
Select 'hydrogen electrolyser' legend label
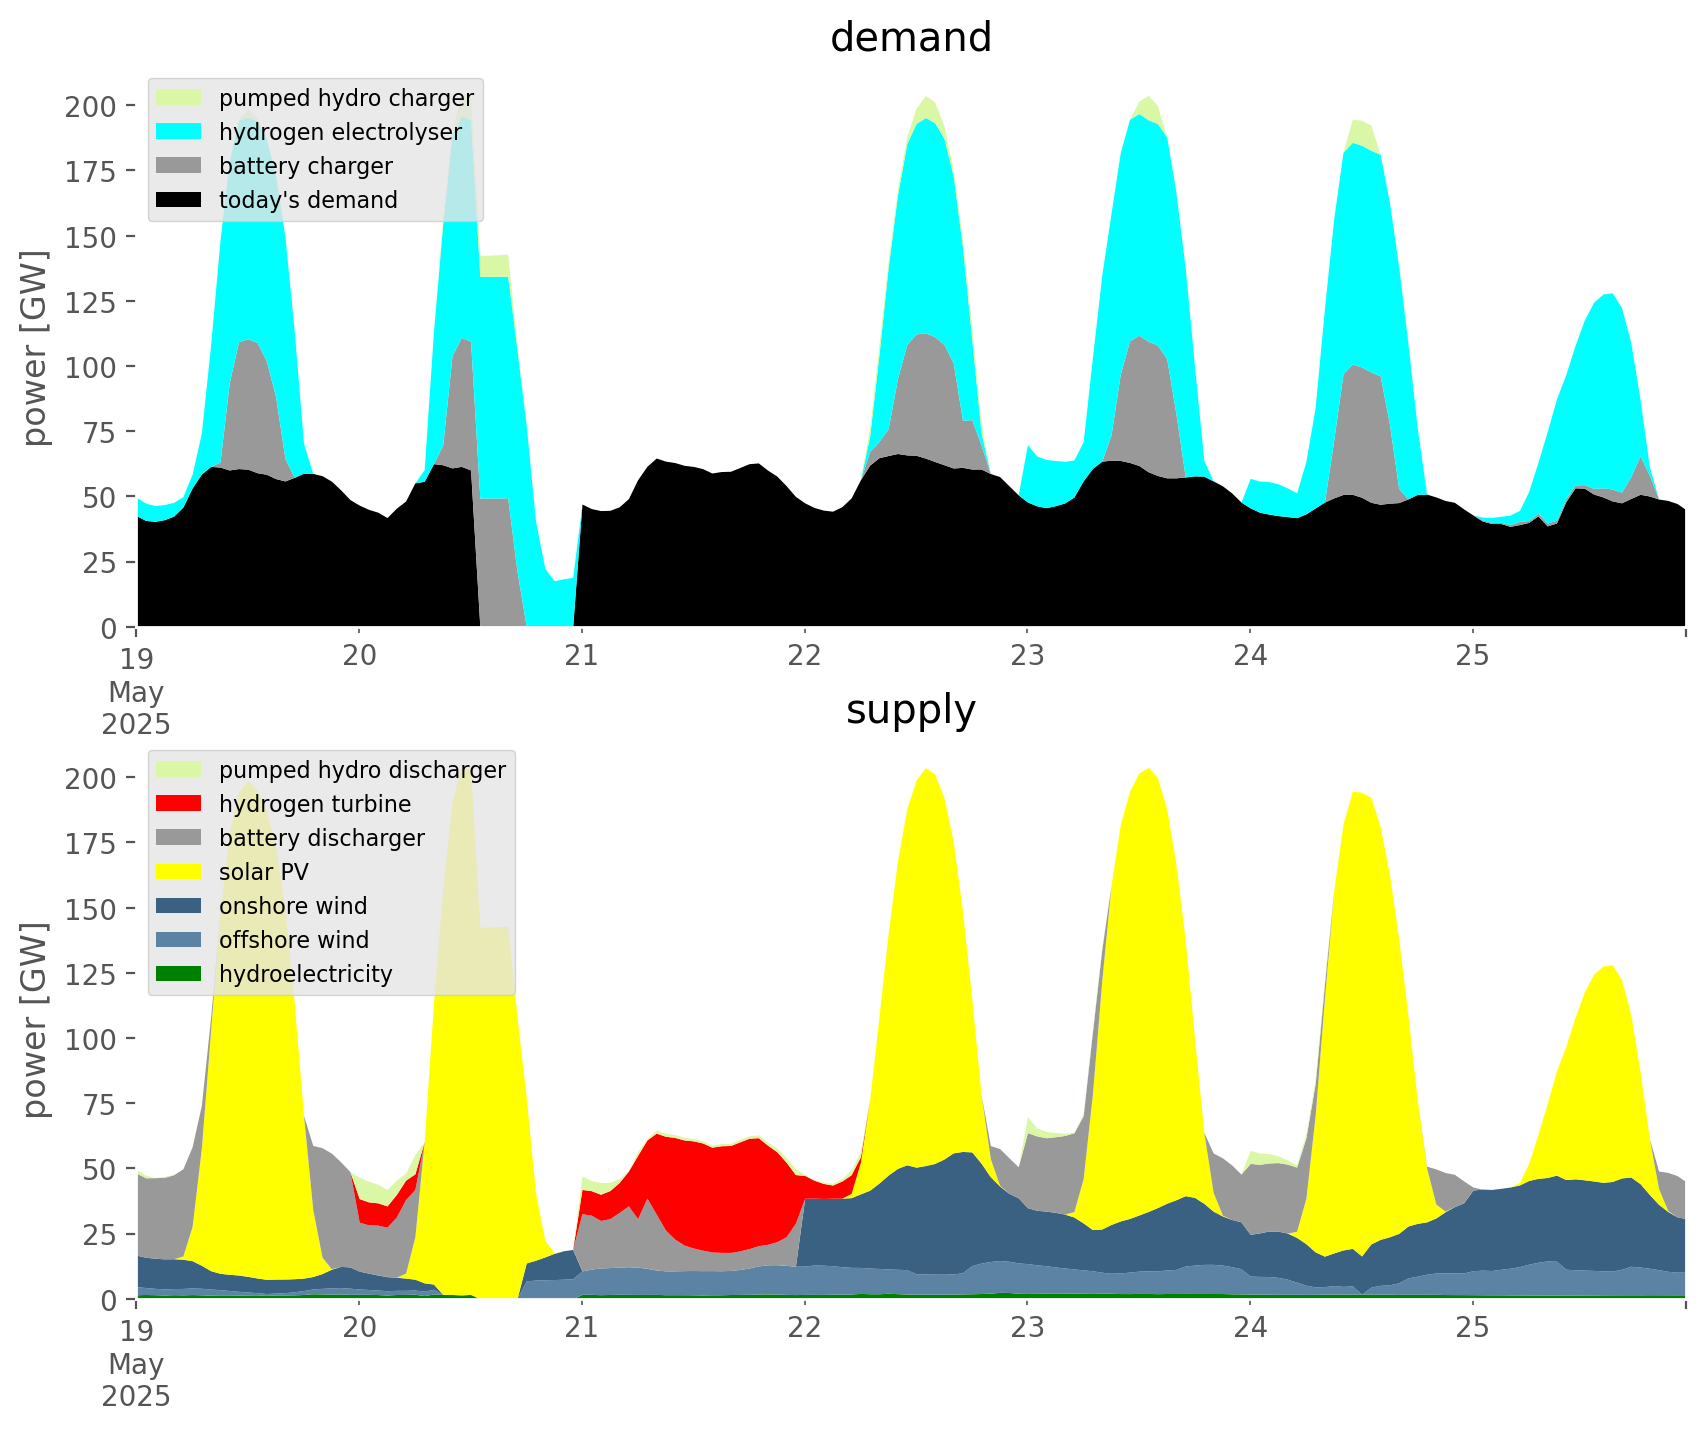340,132
